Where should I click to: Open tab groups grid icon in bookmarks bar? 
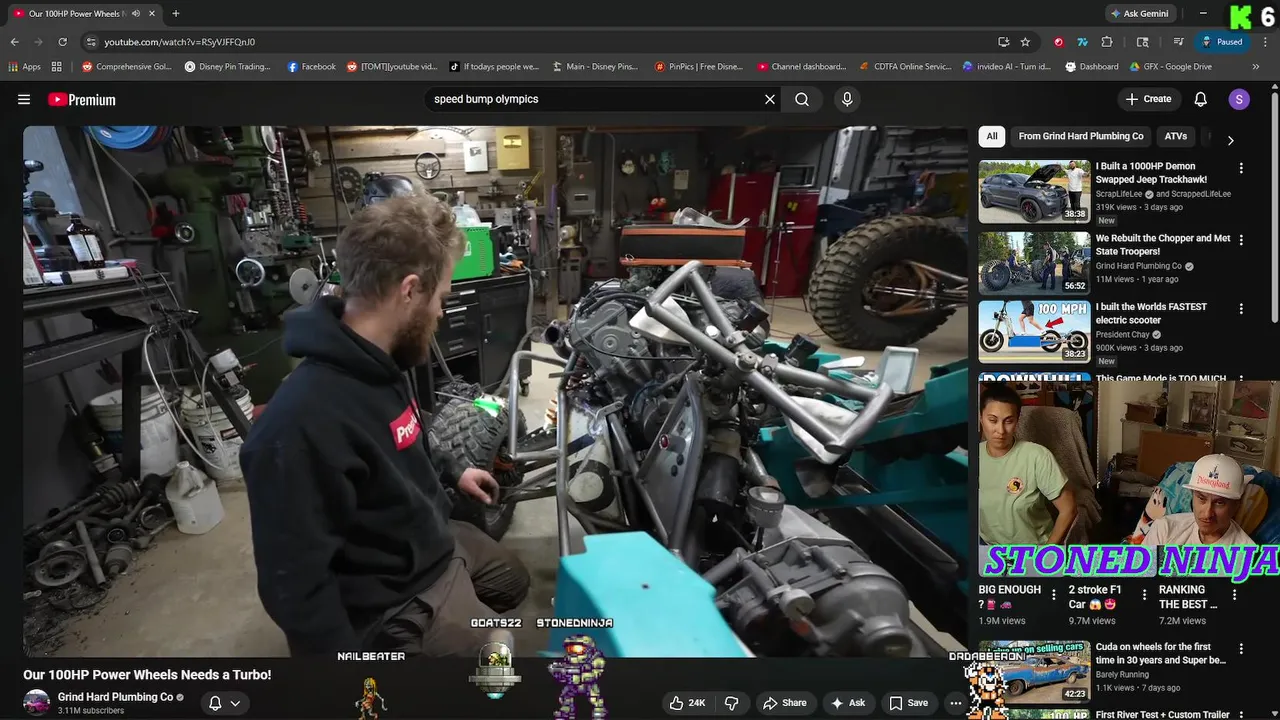point(57,67)
